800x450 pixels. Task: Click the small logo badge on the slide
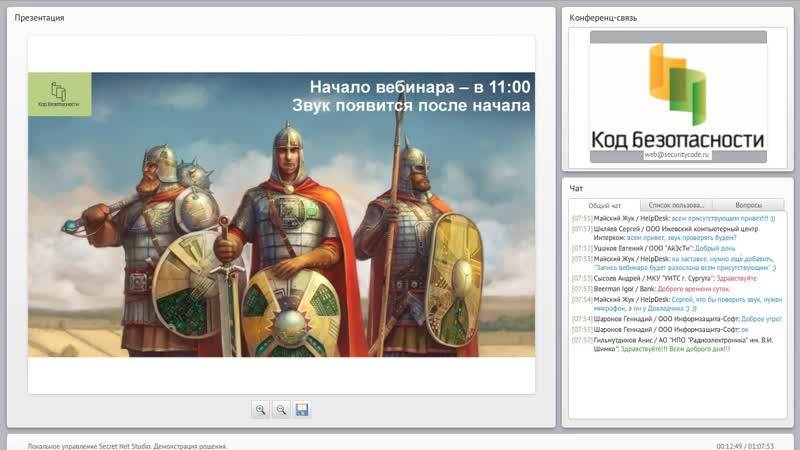click(x=60, y=94)
